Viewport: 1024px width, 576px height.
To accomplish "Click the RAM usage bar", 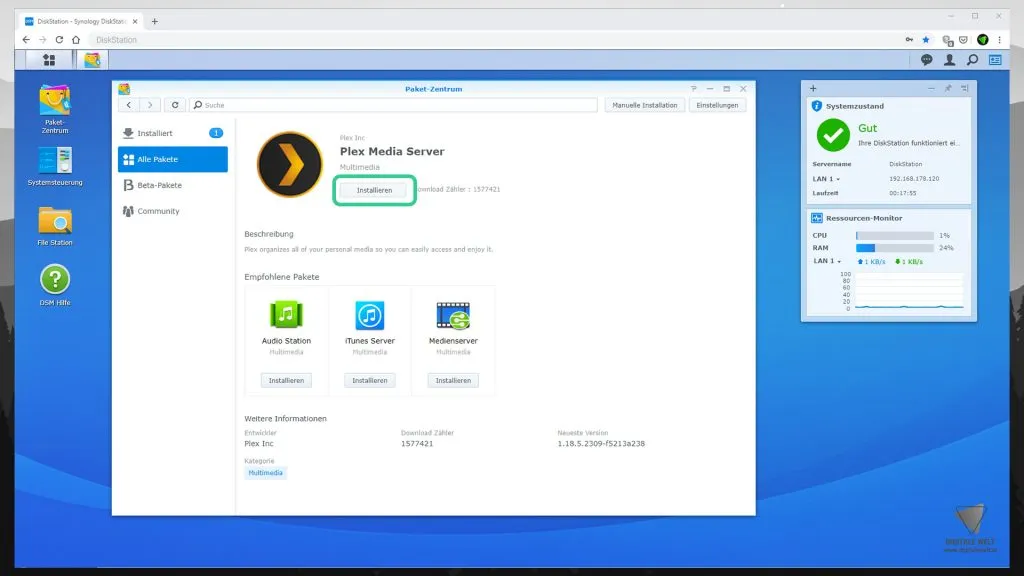I will (x=895, y=248).
